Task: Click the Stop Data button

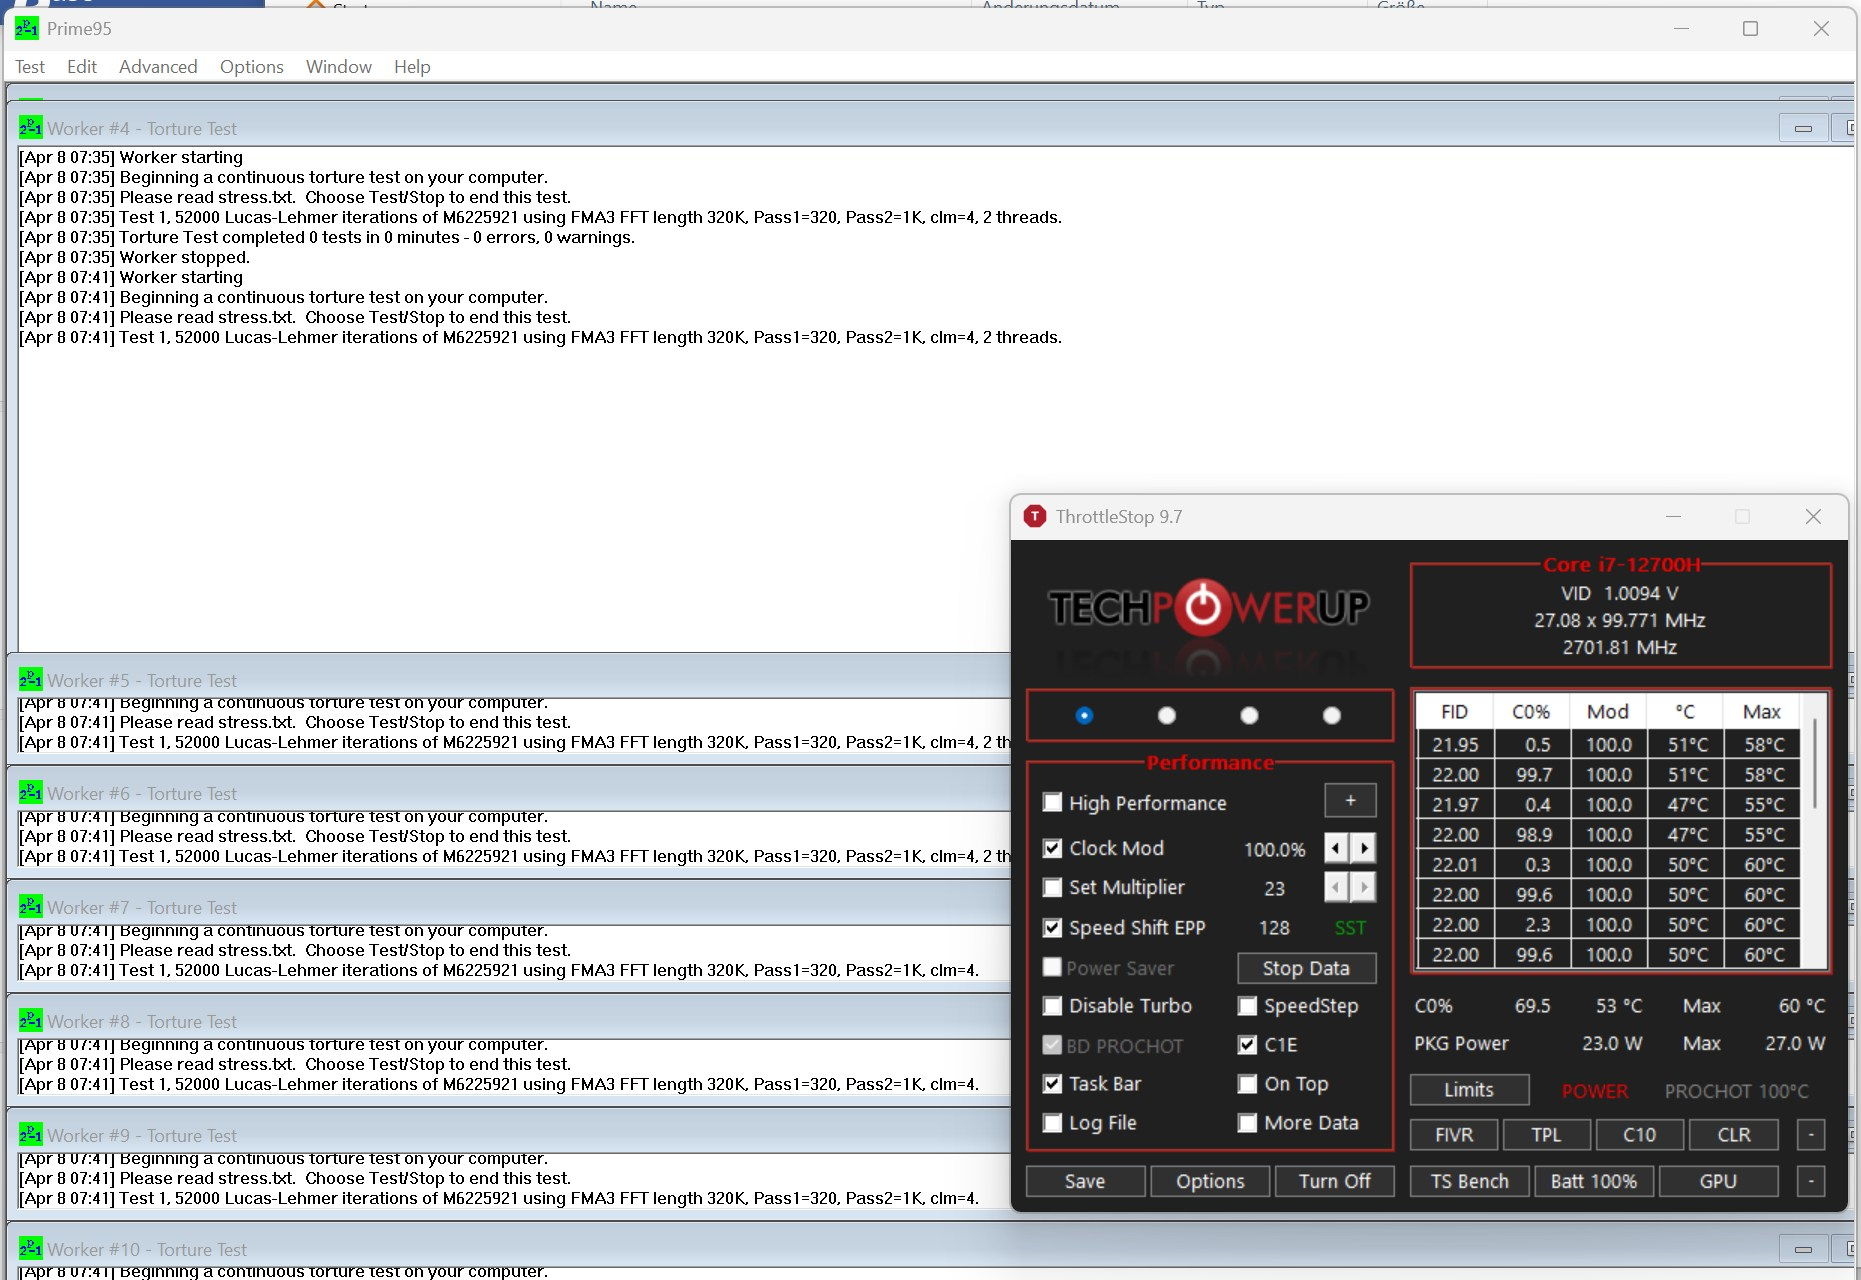Action: point(1306,968)
